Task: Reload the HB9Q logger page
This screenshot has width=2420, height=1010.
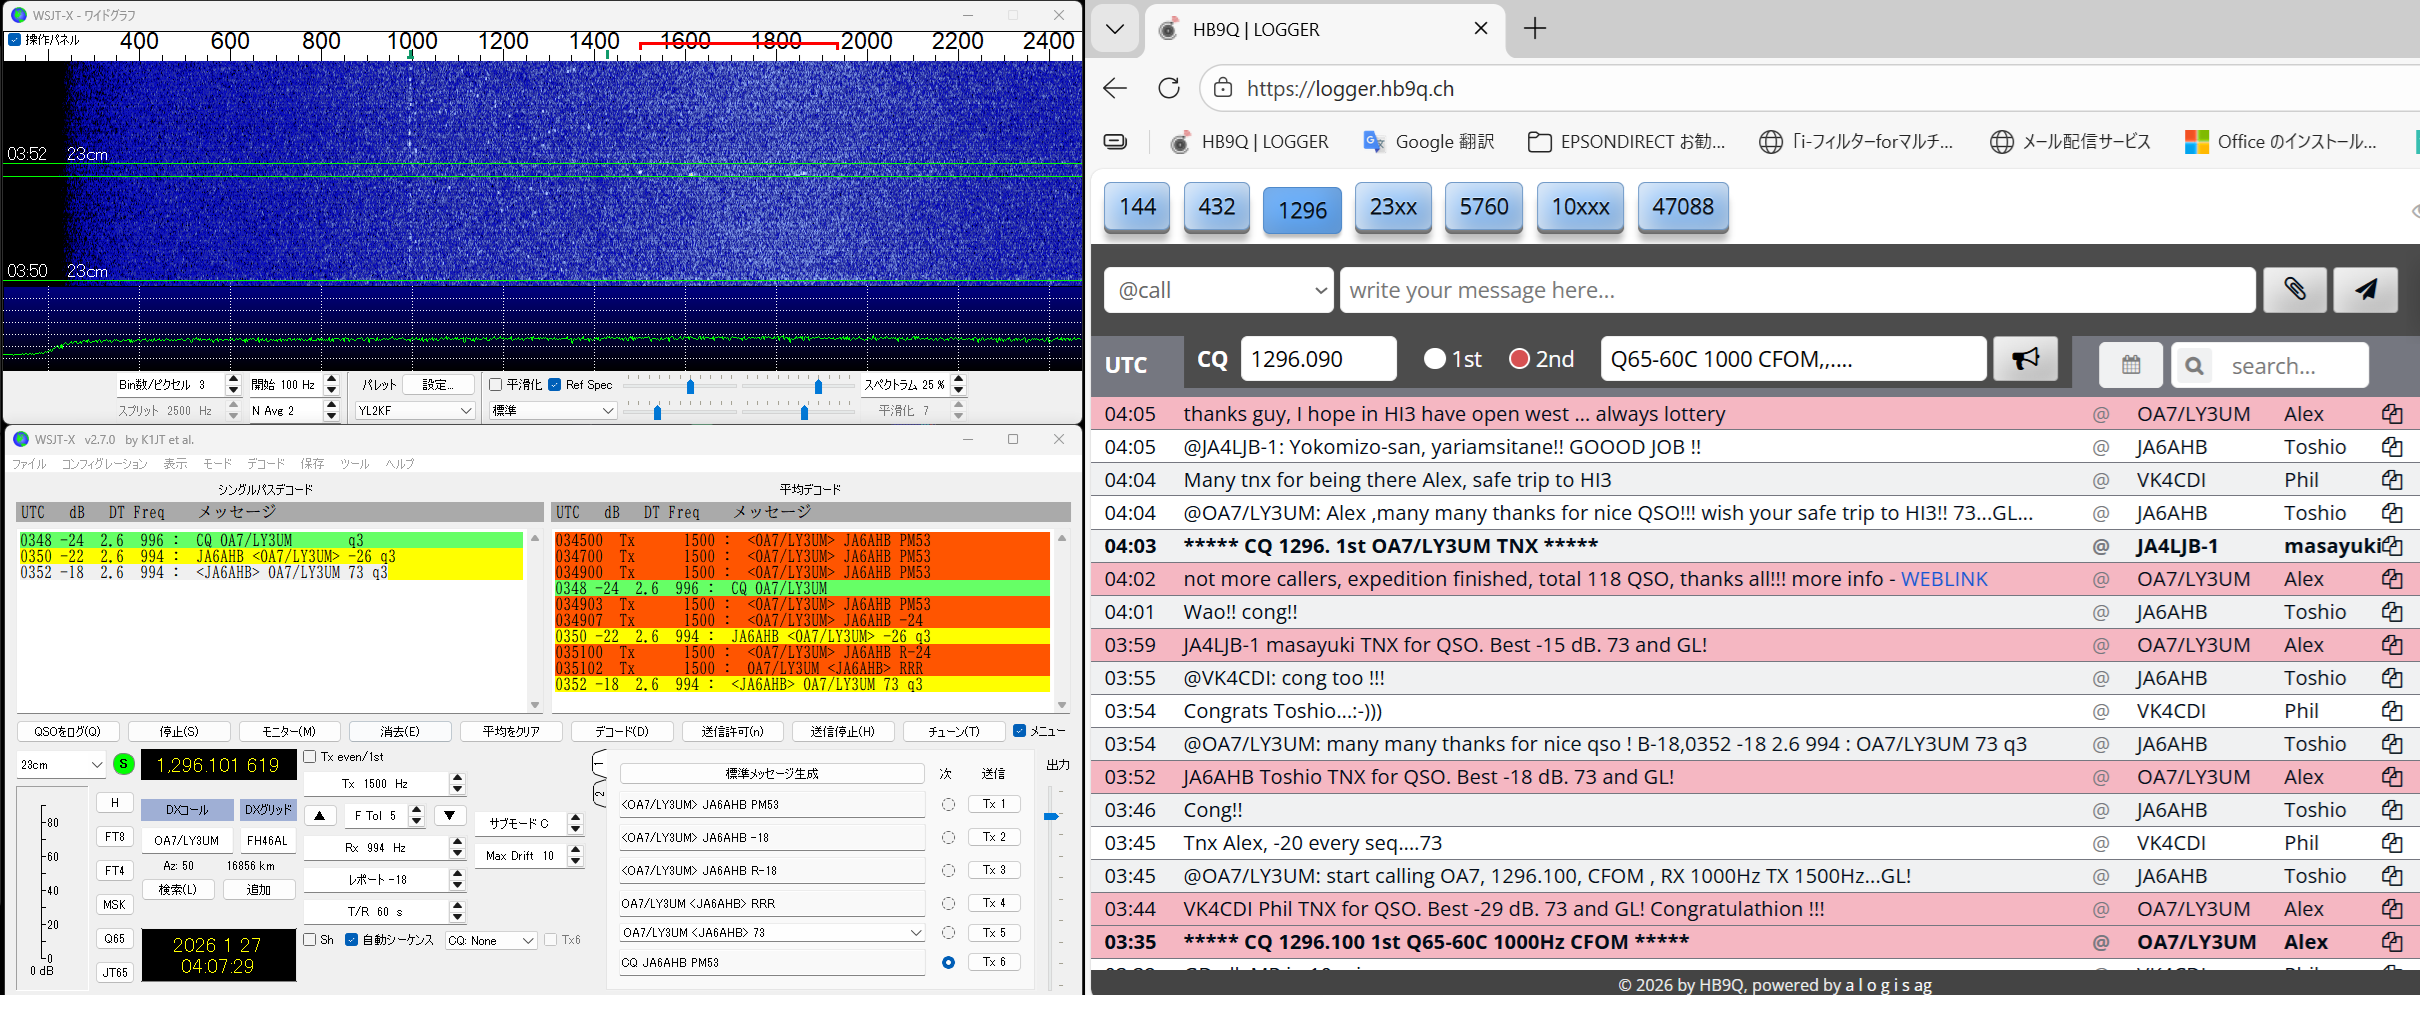Action: click(1168, 88)
